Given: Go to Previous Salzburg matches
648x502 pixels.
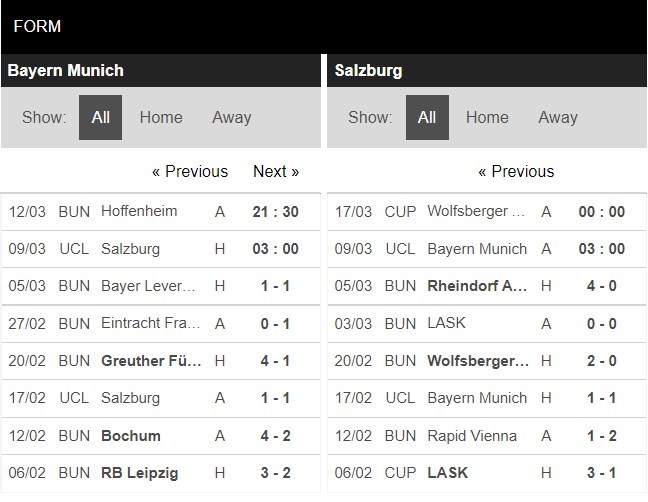Looking at the screenshot, I should [516, 171].
